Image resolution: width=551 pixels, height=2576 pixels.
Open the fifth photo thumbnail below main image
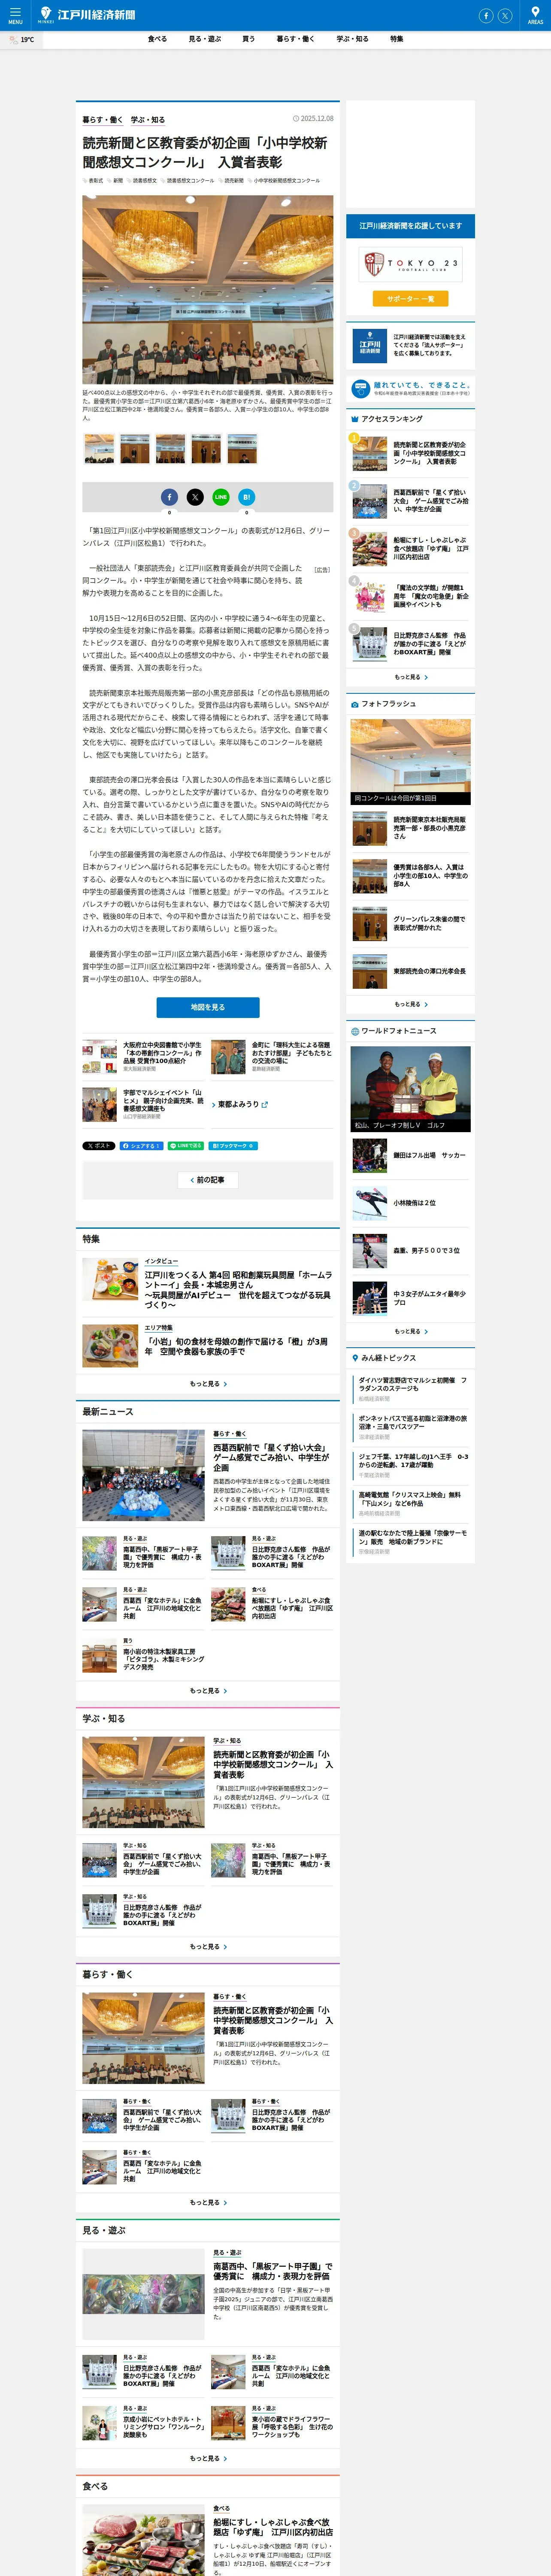[x=242, y=449]
